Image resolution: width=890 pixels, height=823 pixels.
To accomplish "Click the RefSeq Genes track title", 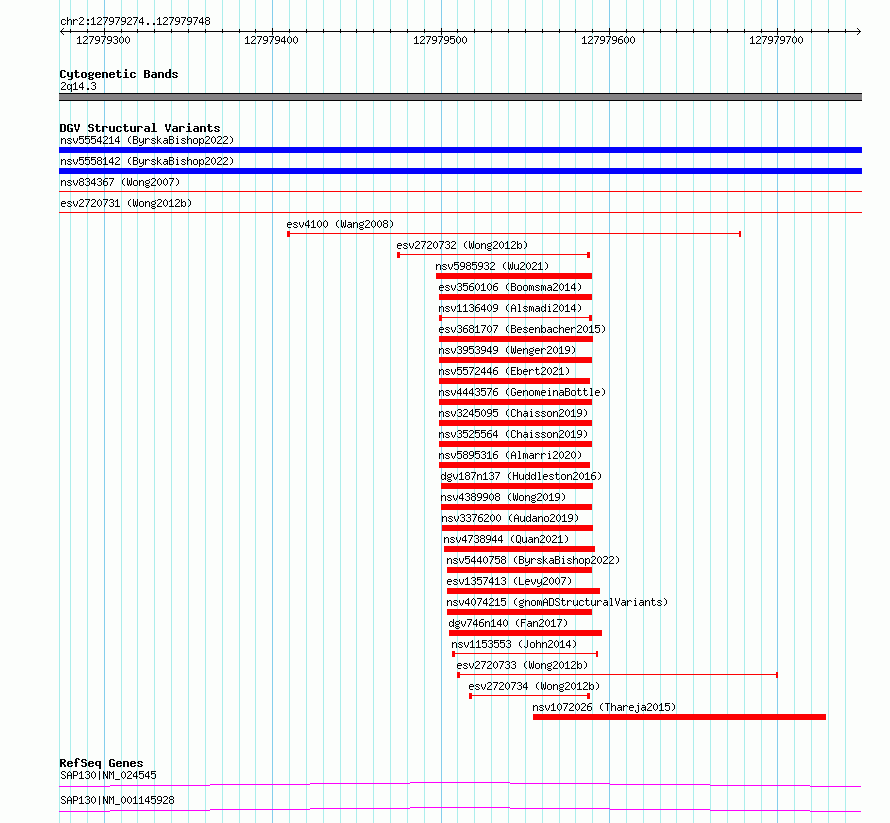I will pyautogui.click(x=101, y=763).
